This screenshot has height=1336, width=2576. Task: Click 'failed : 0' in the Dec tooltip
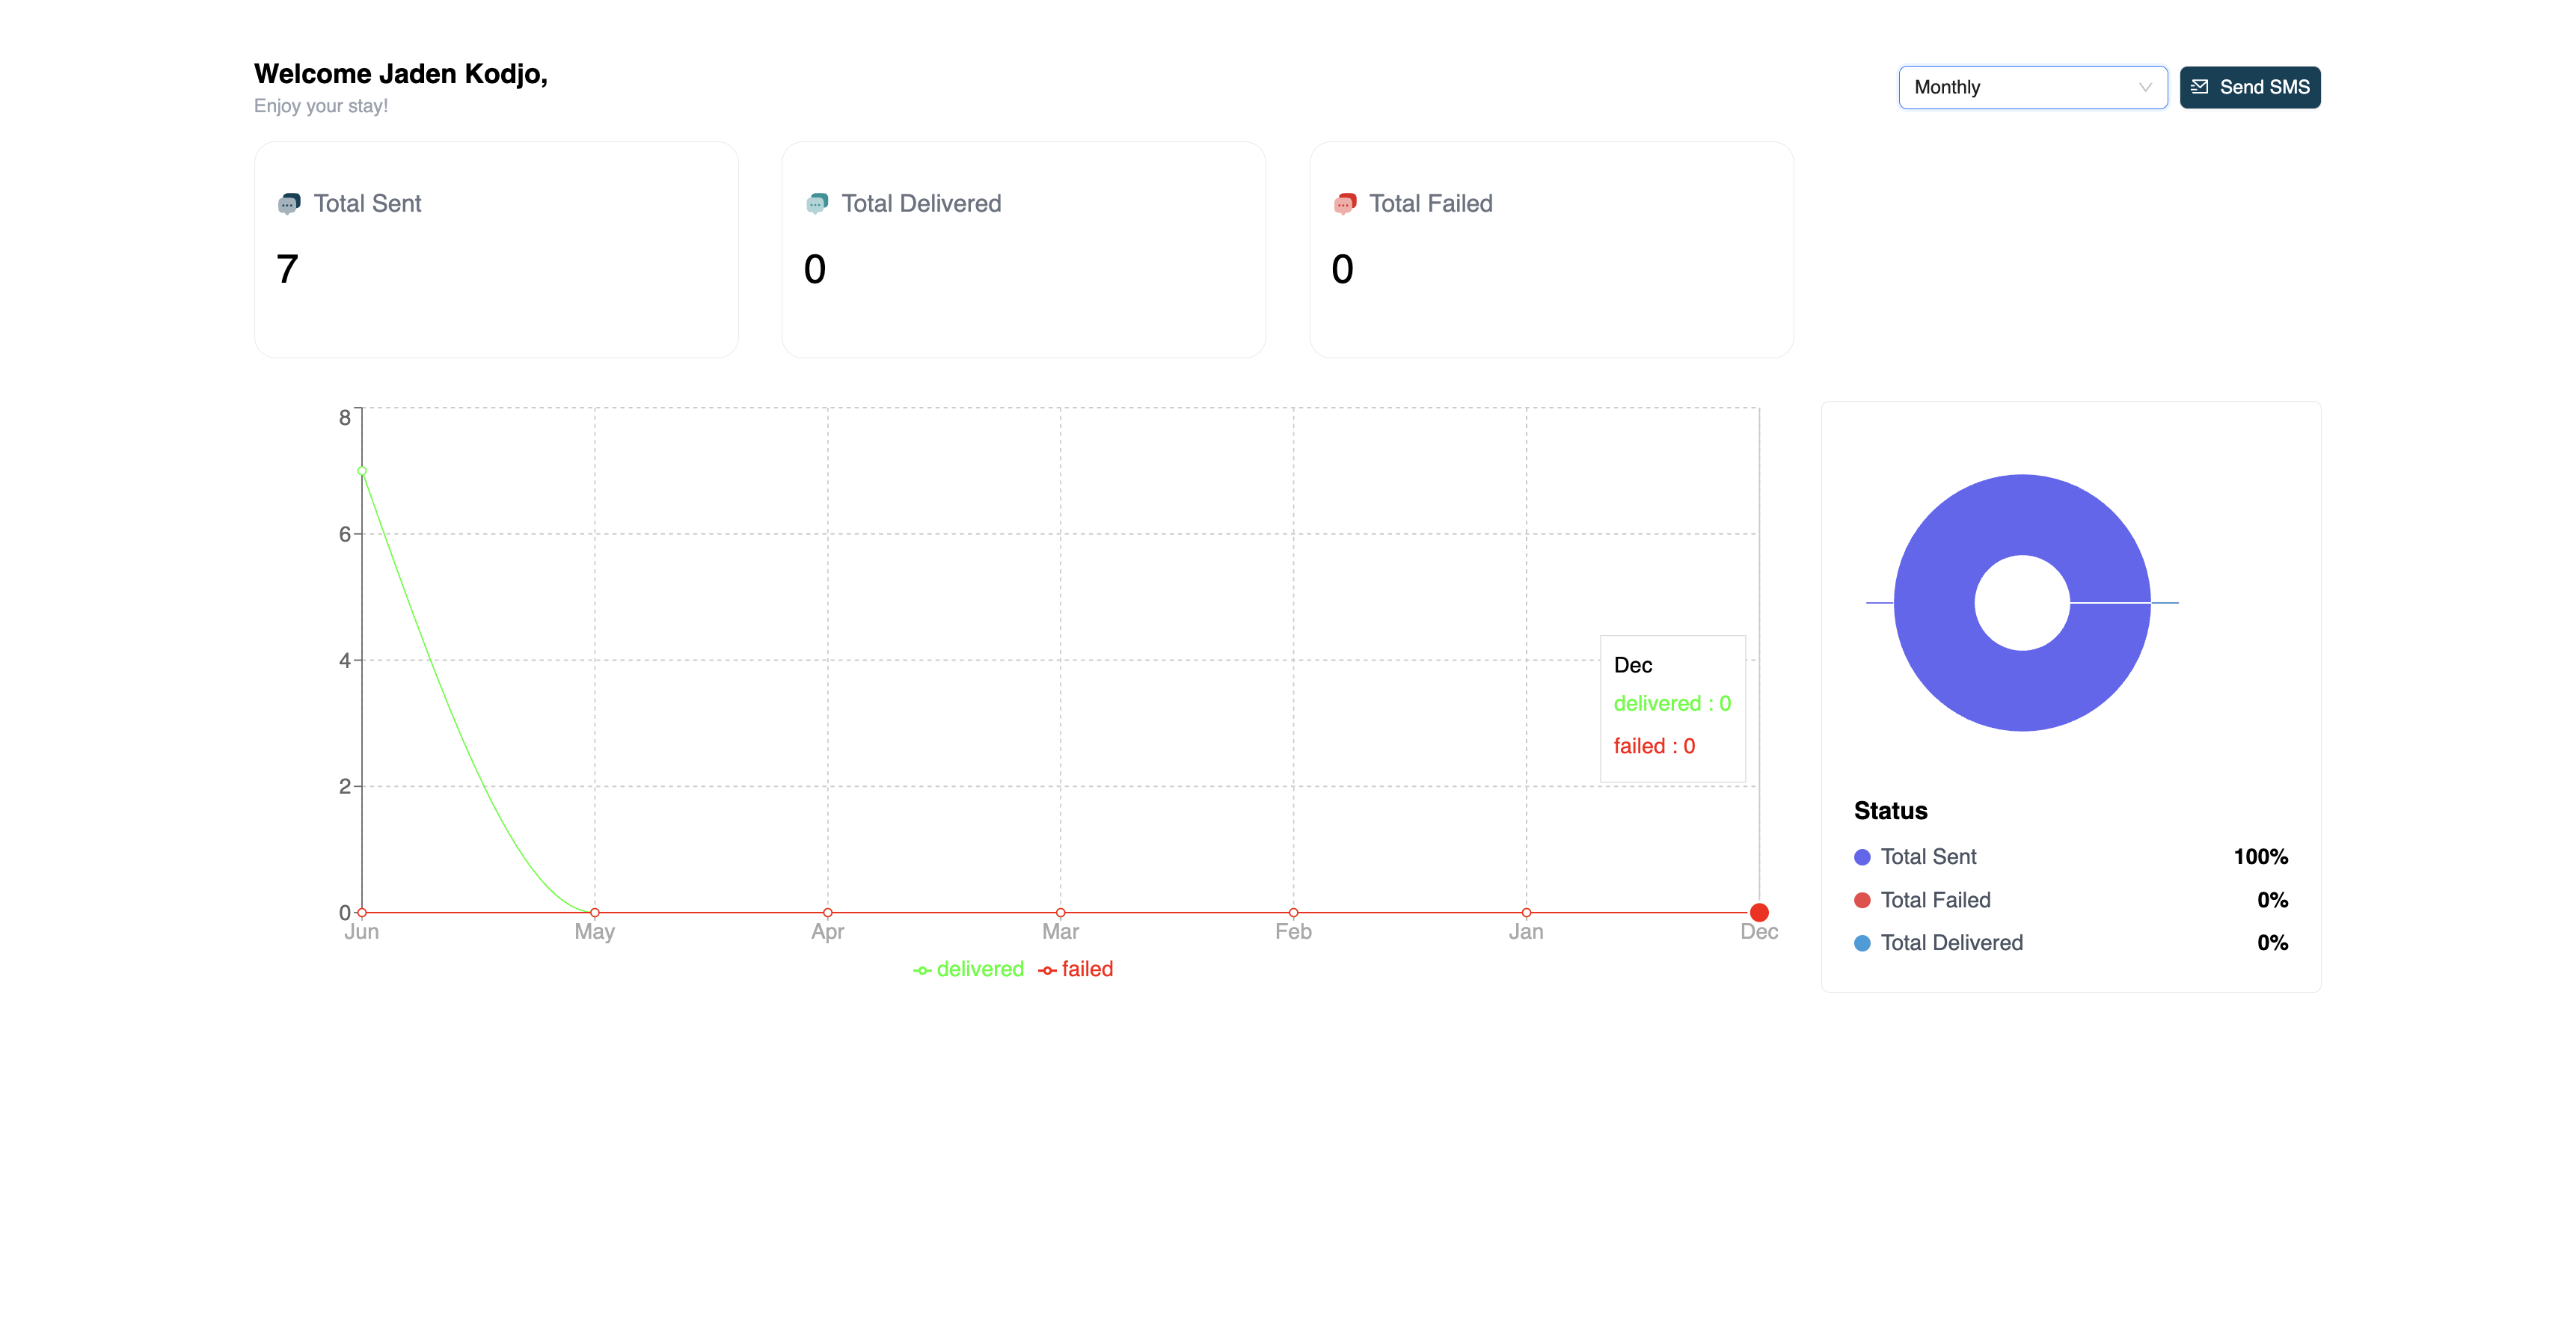[x=1654, y=746]
